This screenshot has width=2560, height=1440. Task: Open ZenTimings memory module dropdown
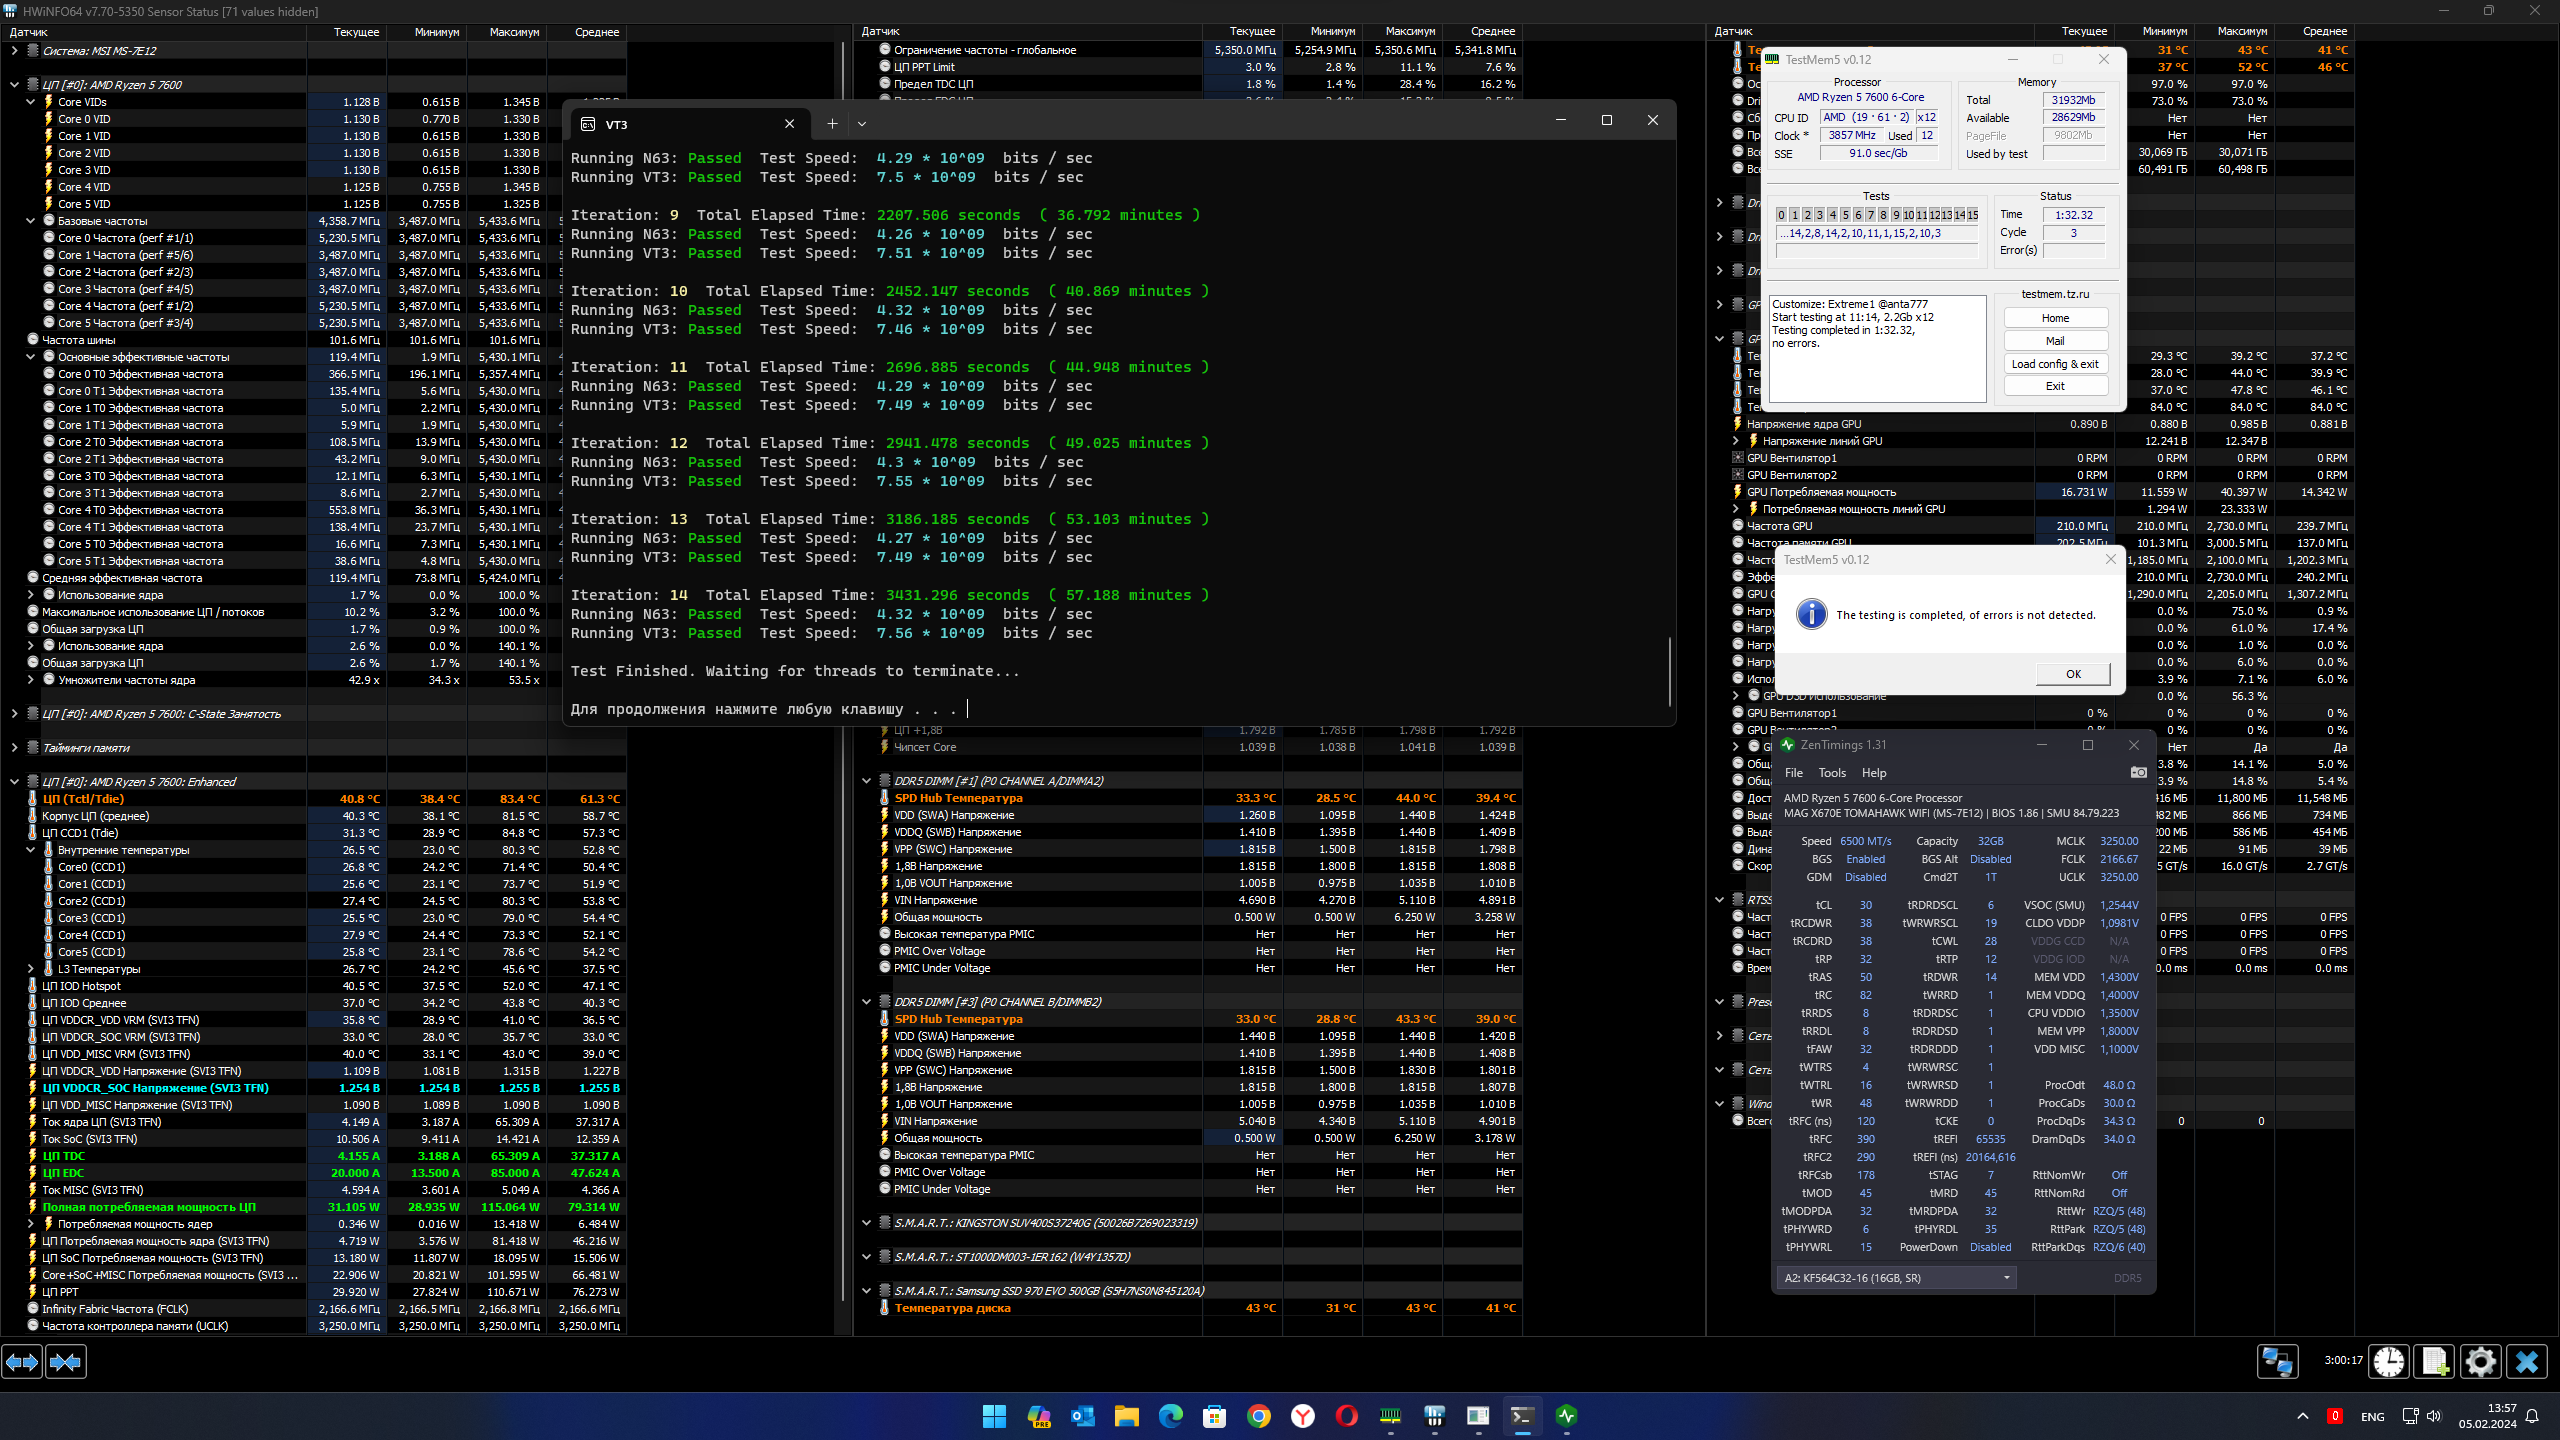point(2006,1278)
